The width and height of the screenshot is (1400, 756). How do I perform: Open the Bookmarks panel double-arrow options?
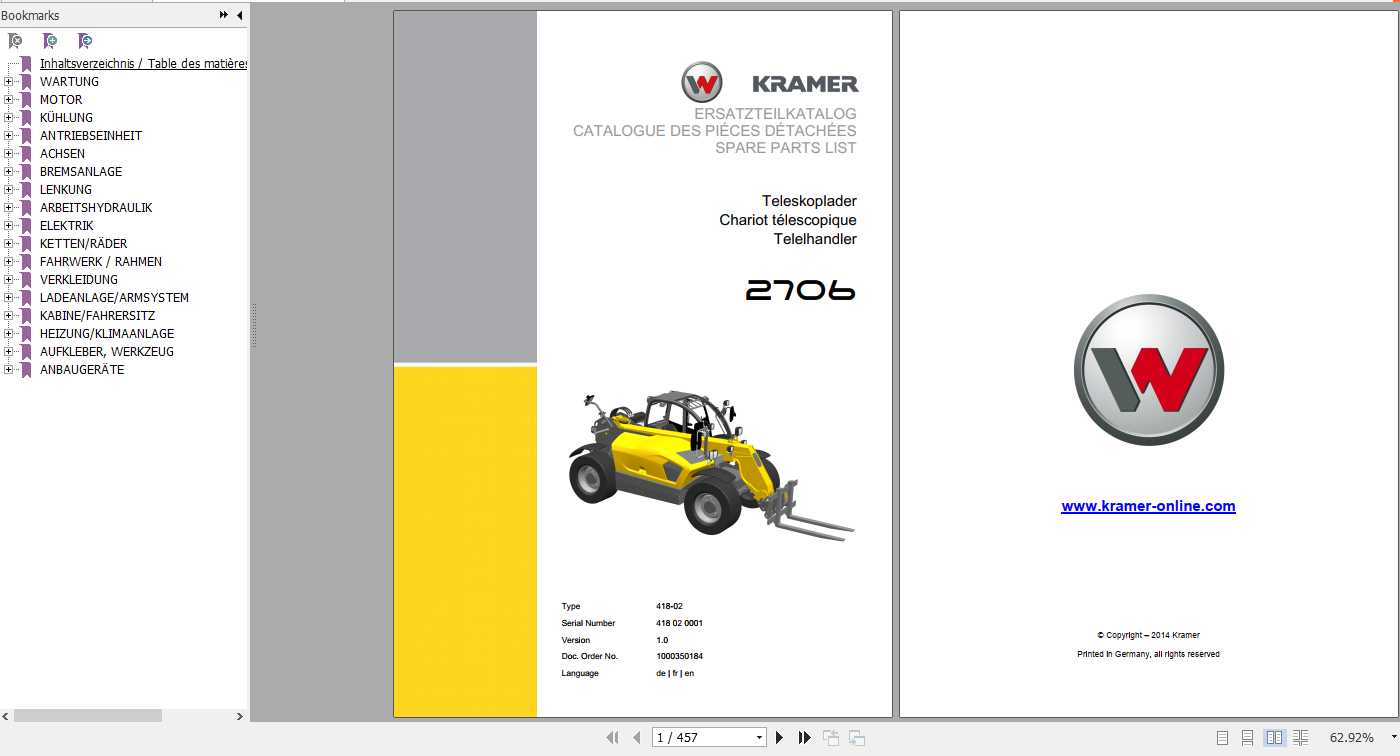[x=223, y=15]
